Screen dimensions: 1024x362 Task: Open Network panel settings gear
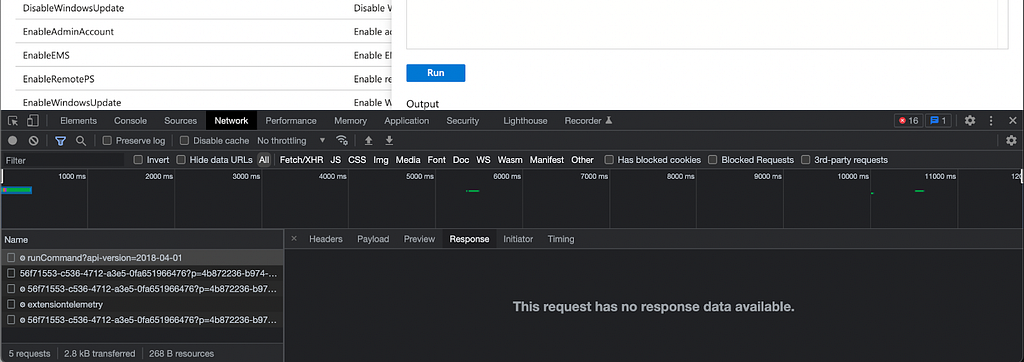pos(1012,140)
